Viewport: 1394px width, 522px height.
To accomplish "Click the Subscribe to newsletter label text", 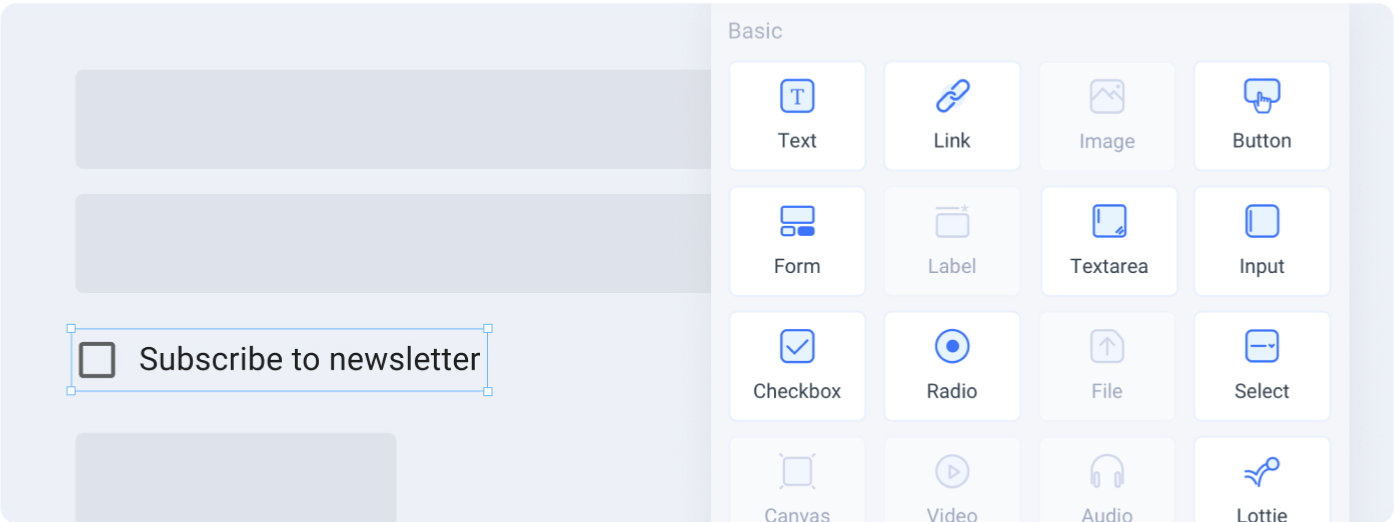I will [x=310, y=359].
